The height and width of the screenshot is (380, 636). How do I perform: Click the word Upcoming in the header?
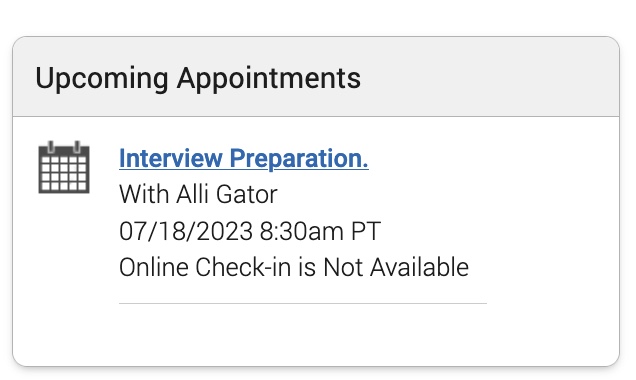click(102, 79)
